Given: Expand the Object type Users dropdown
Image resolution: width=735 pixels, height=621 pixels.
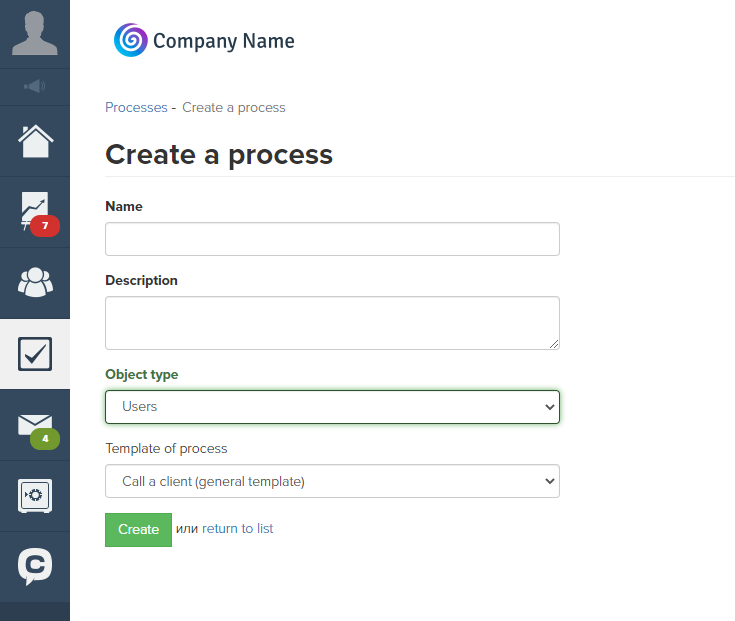Looking at the screenshot, I should [x=332, y=407].
